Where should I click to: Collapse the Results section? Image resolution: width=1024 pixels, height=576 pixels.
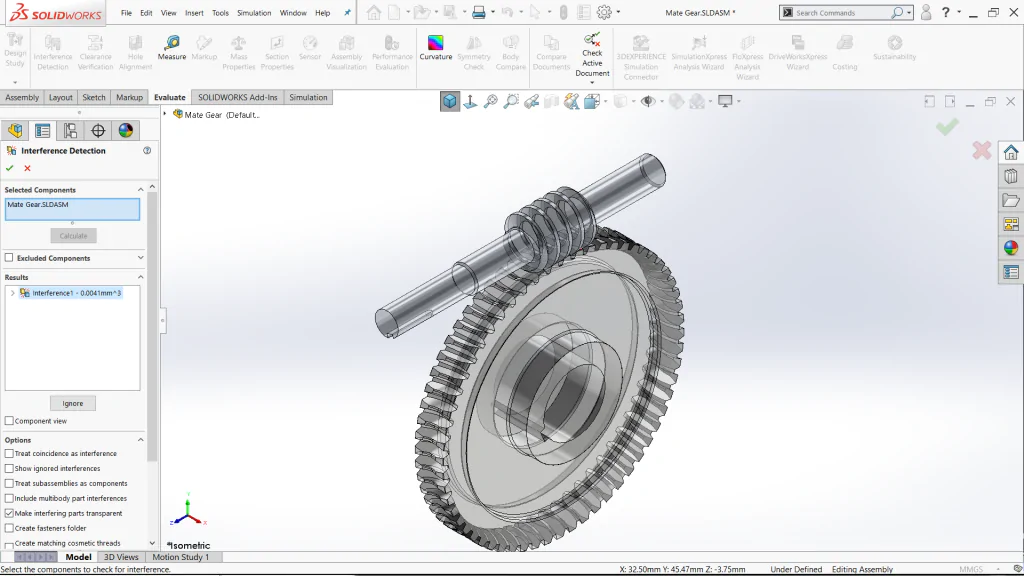click(x=140, y=277)
